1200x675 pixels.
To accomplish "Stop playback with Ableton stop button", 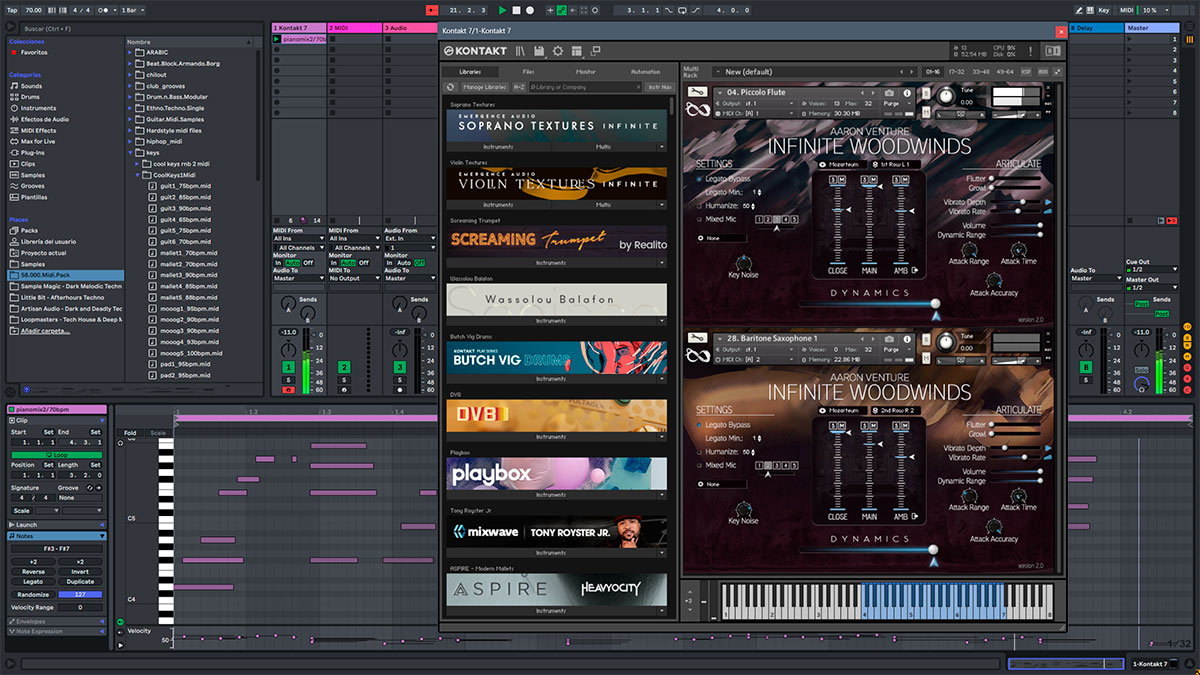I will coord(516,10).
